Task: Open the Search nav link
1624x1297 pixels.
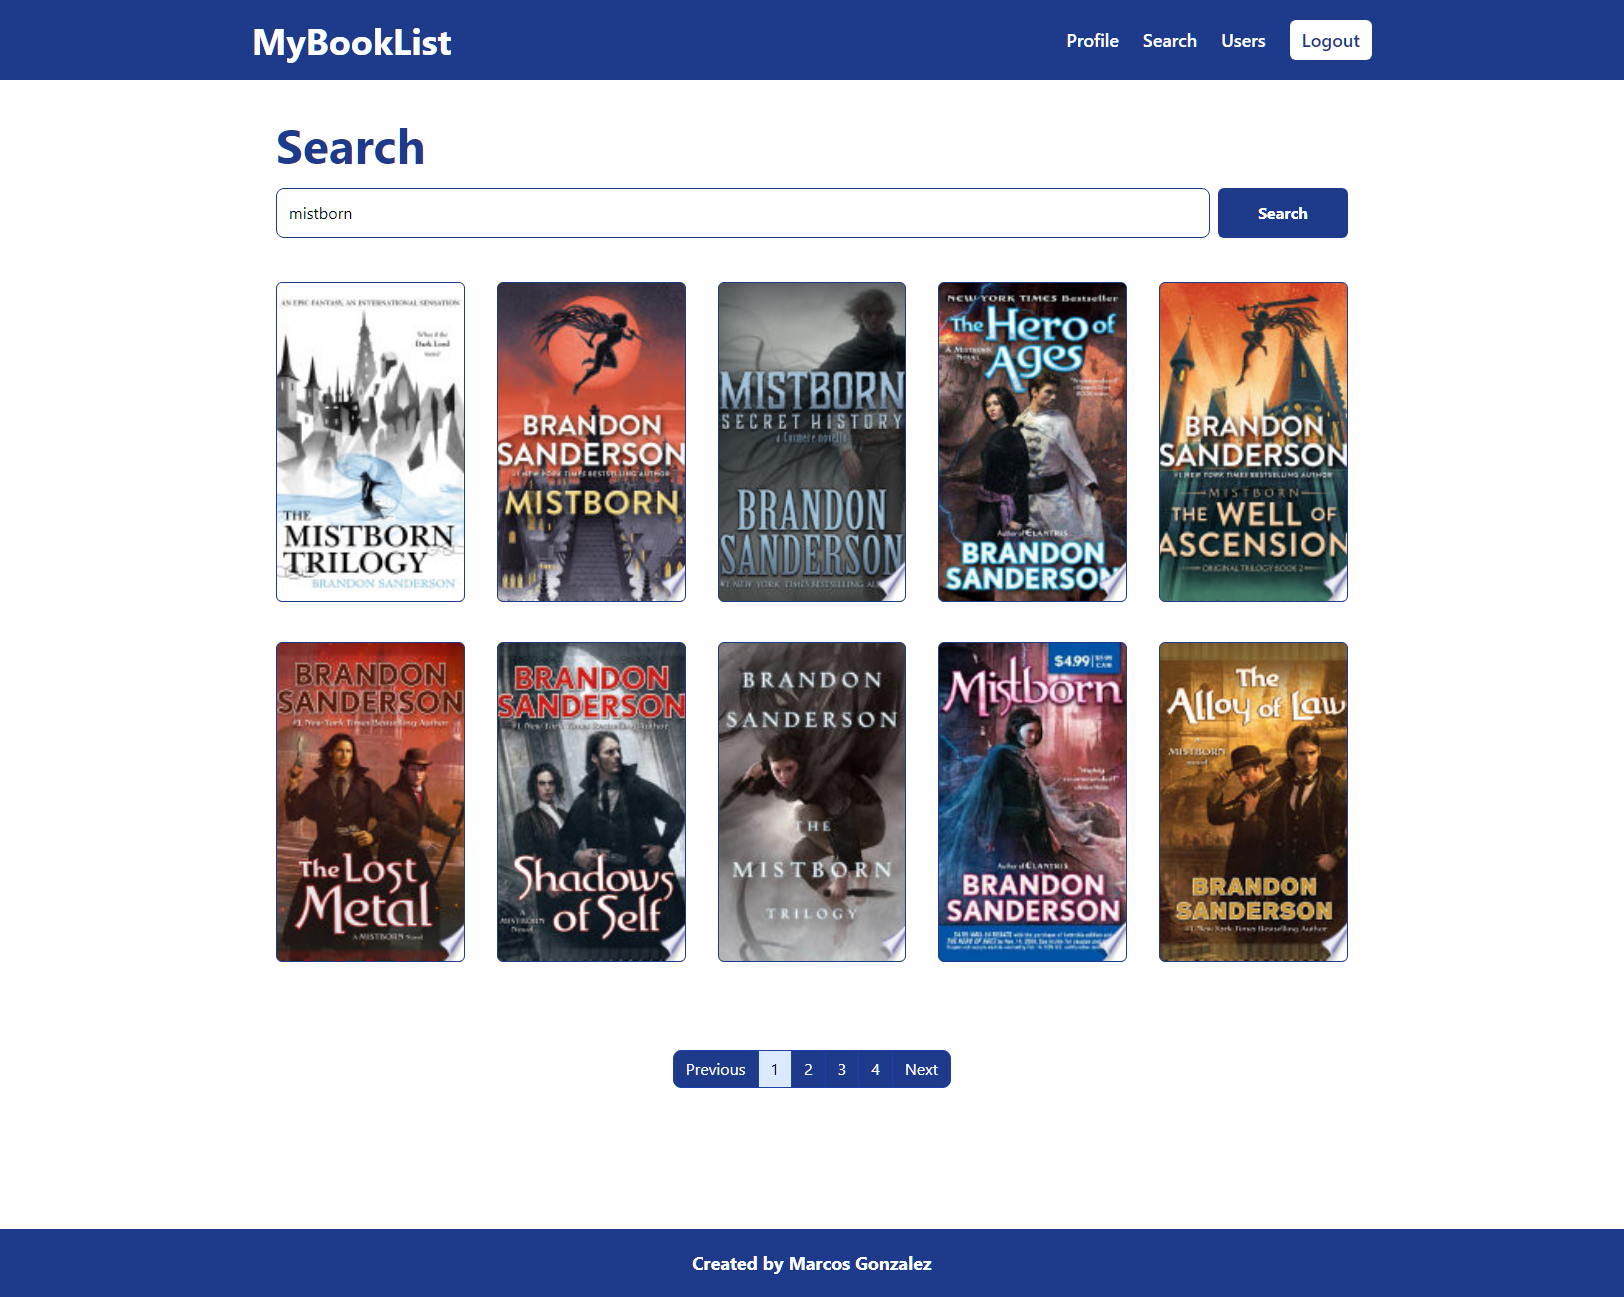Action: tap(1169, 41)
